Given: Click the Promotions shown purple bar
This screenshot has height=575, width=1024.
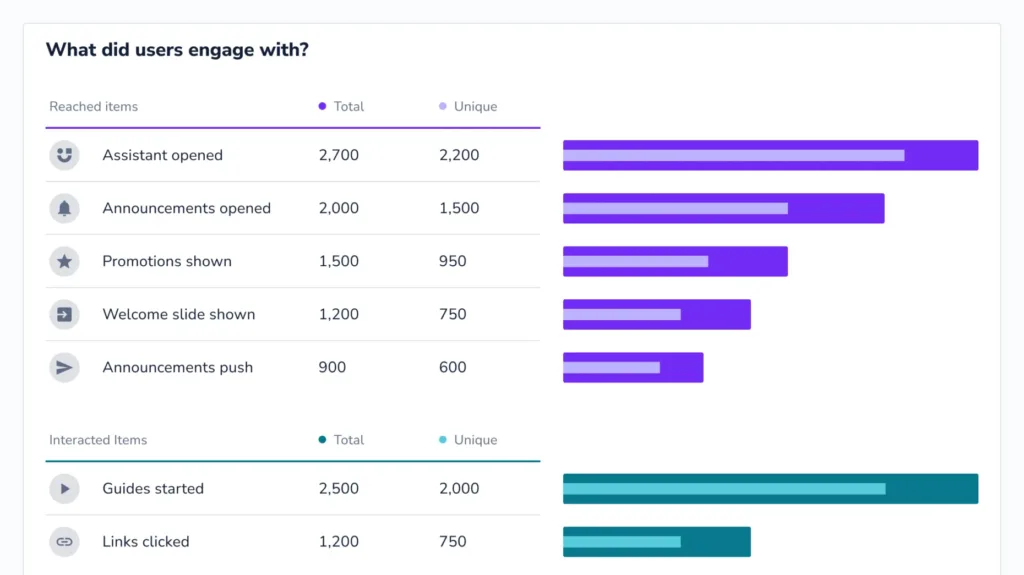Looking at the screenshot, I should [675, 261].
